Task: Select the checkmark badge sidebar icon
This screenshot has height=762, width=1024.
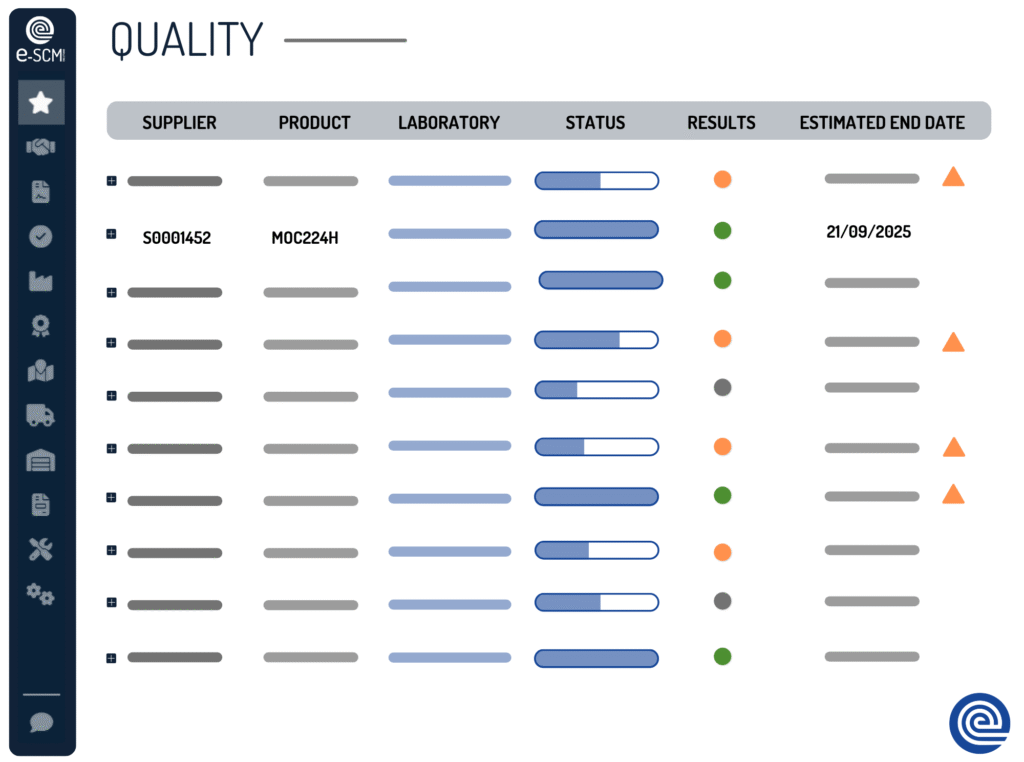Action: click(41, 237)
